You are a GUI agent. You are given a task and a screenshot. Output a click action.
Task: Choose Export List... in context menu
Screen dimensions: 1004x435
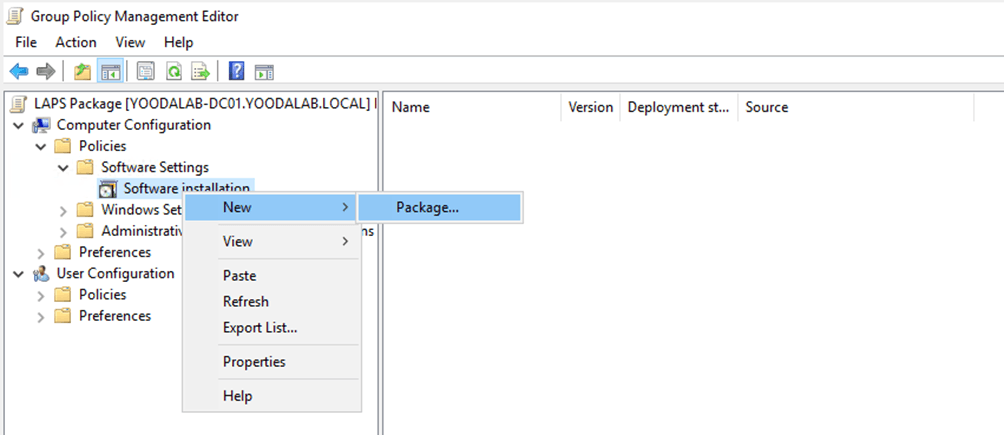272,327
